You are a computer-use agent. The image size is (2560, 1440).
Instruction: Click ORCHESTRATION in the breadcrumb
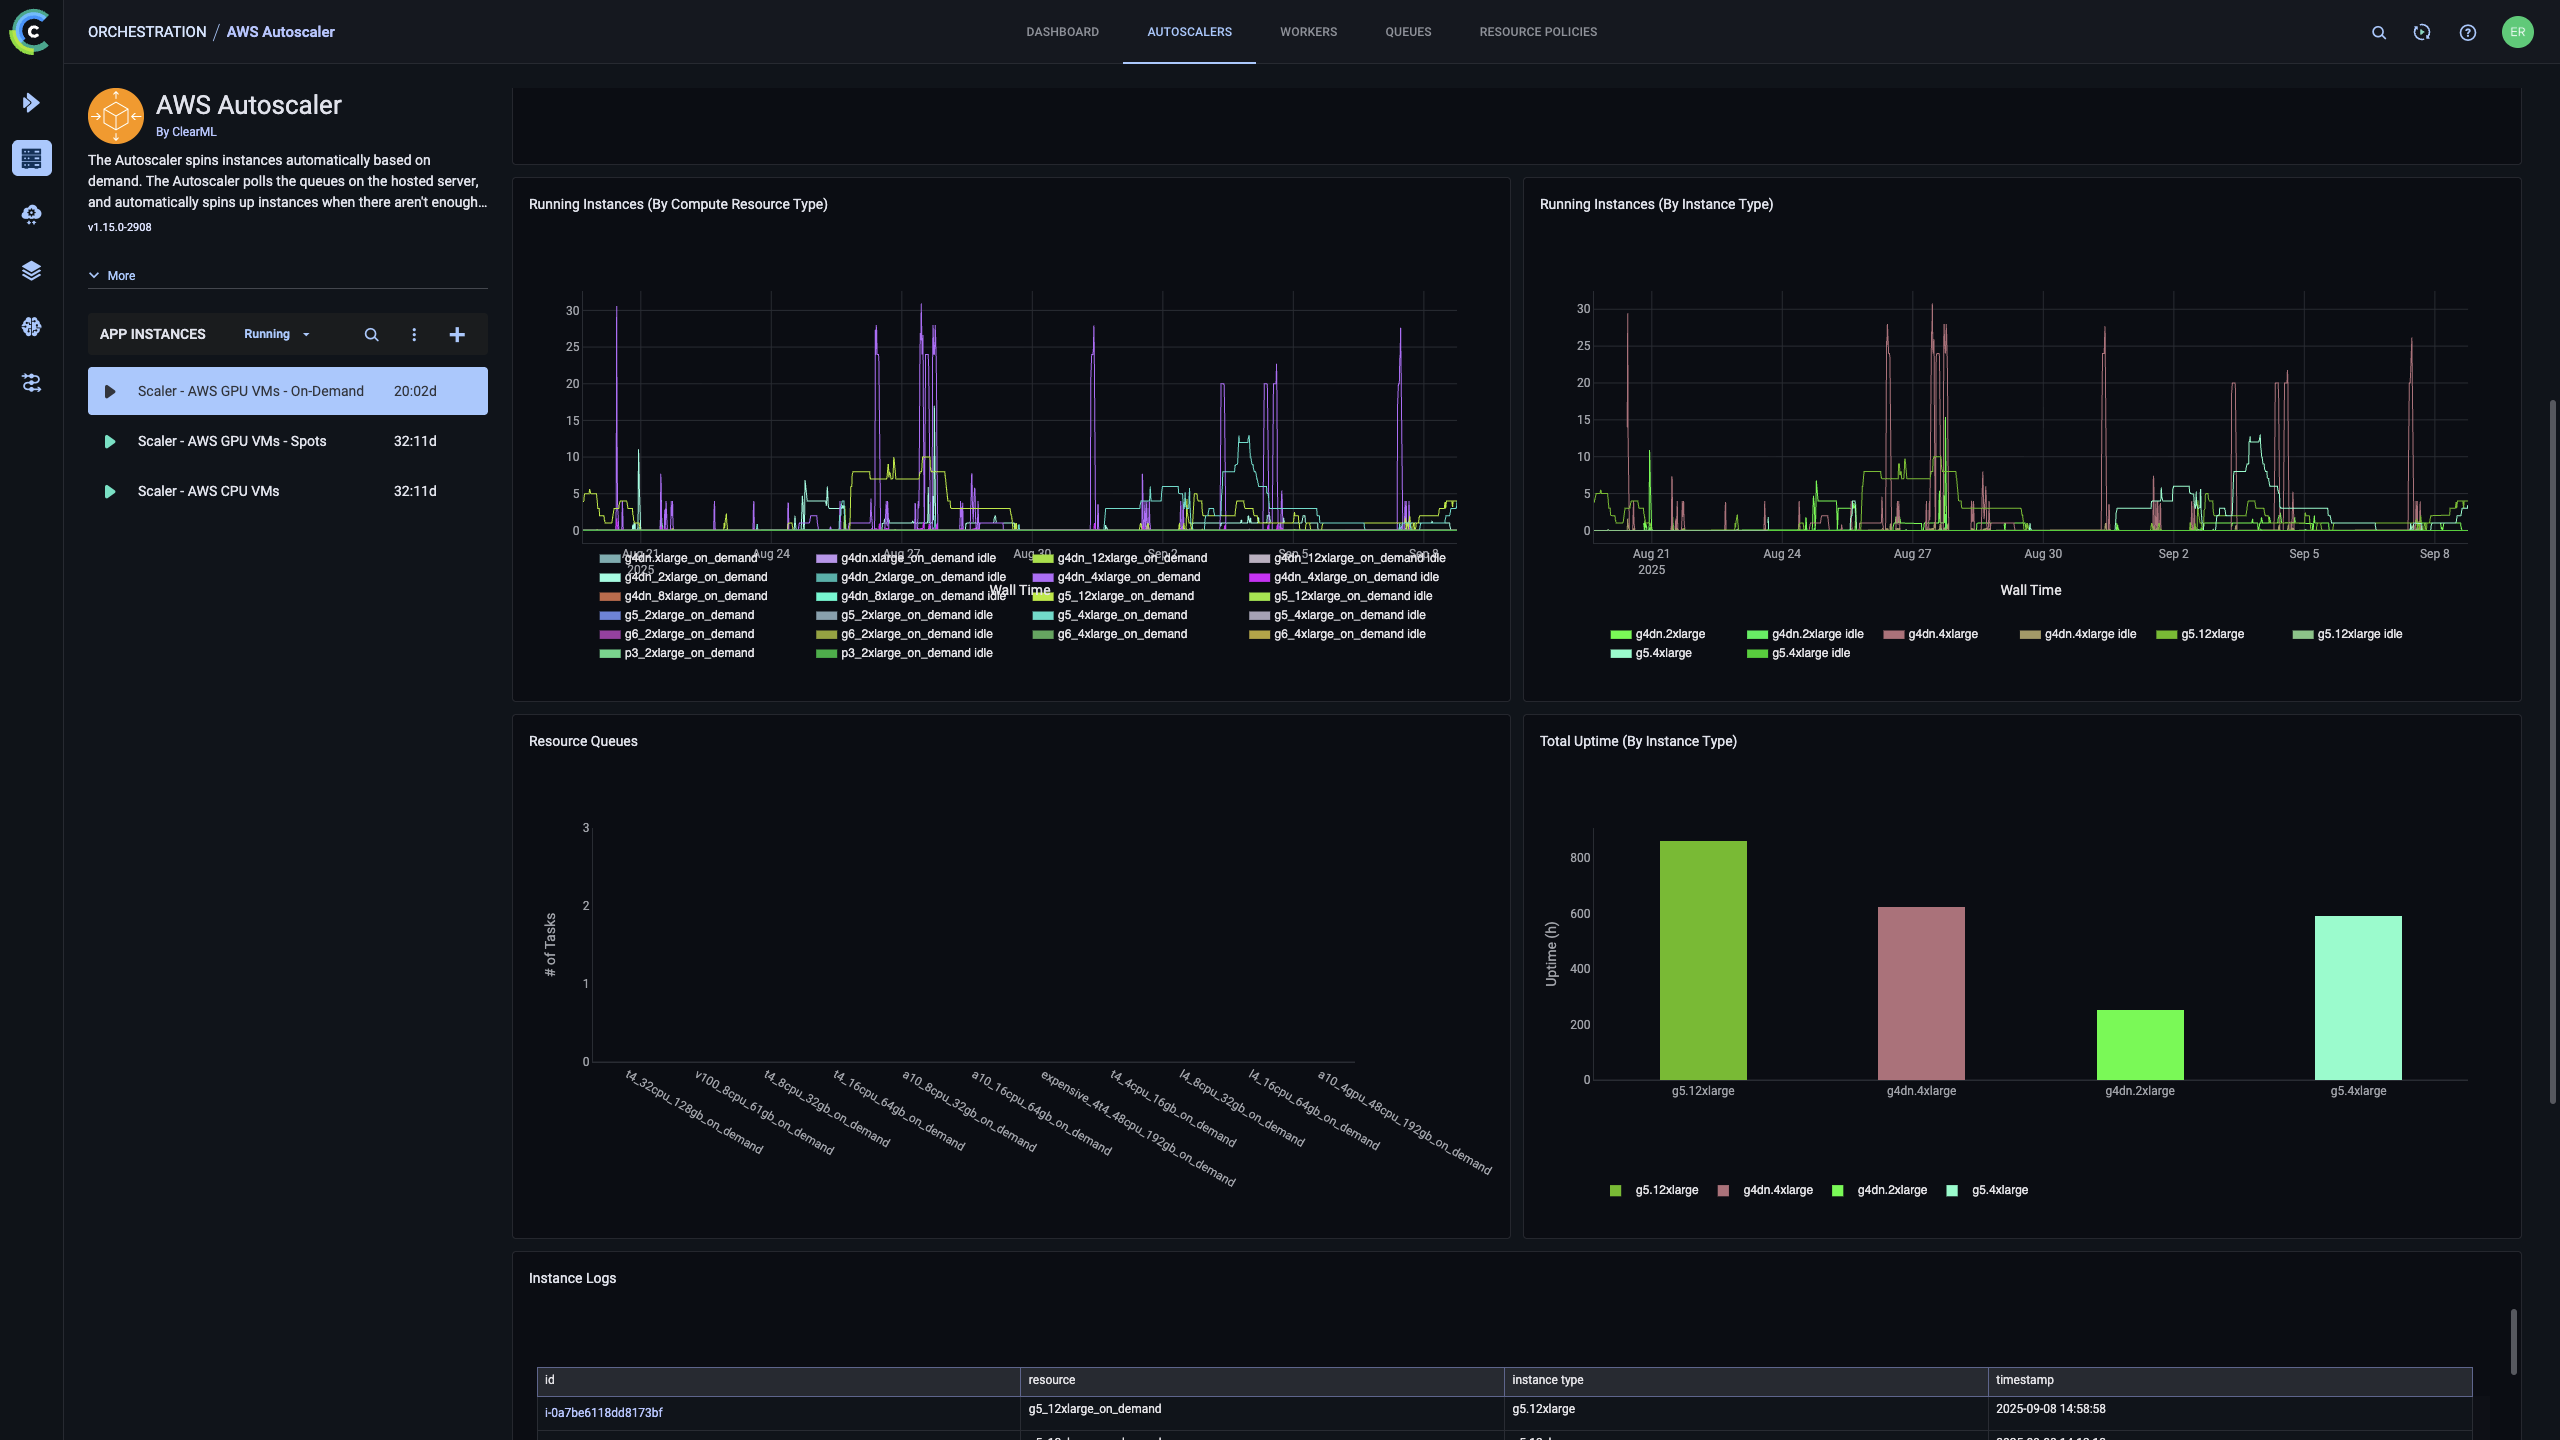[x=147, y=31]
